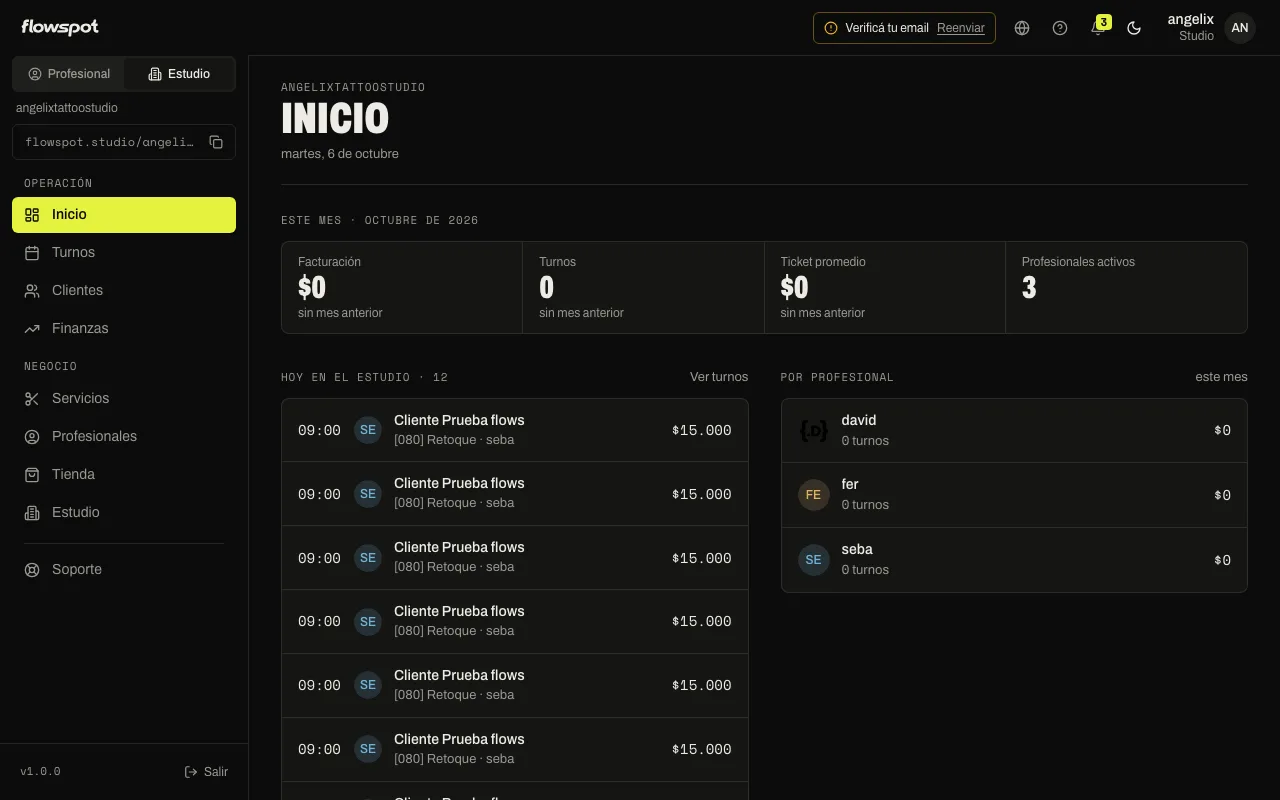1280x800 pixels.
Task: Open Soporte in sidebar
Action: point(124,570)
